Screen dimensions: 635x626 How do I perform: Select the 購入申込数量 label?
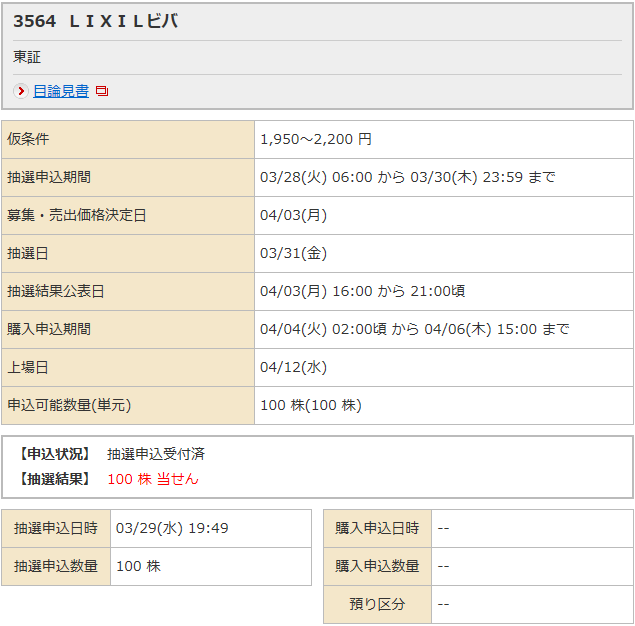point(377,566)
